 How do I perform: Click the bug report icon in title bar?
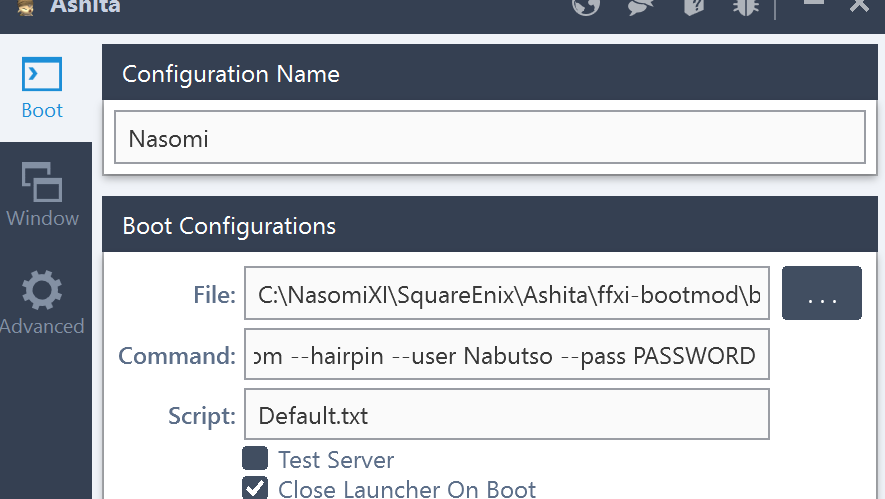point(746,7)
